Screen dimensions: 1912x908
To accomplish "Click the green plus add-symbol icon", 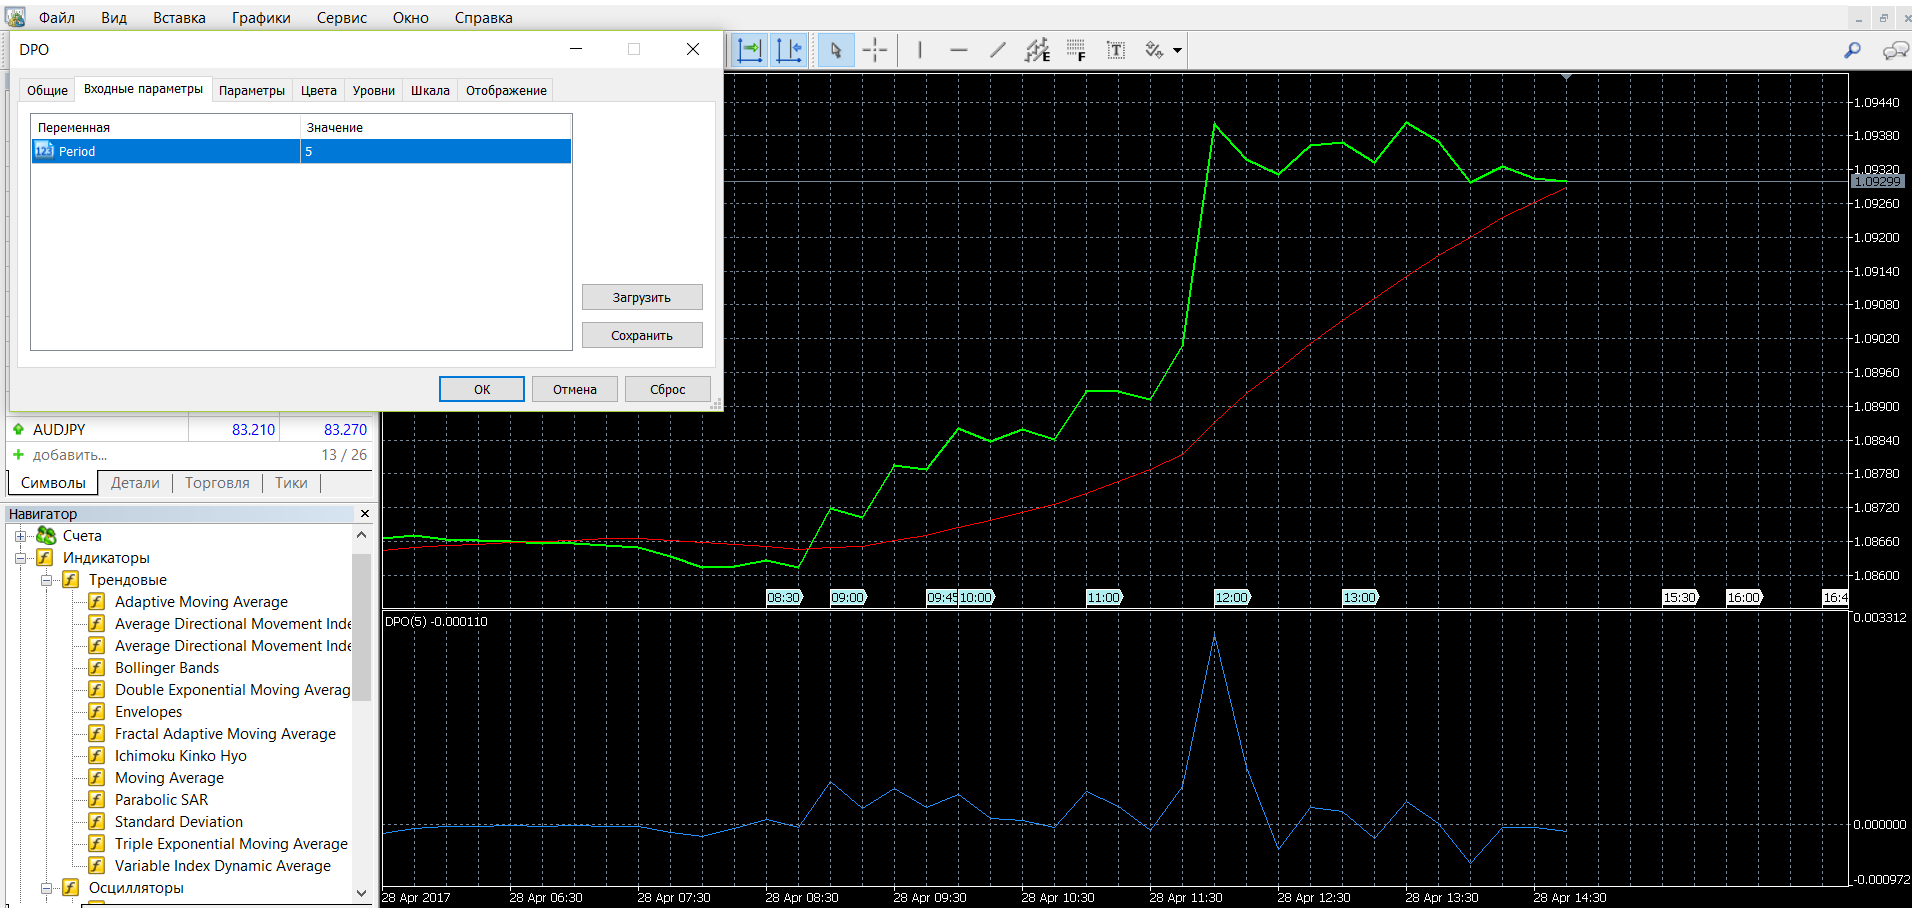I will pos(18,454).
